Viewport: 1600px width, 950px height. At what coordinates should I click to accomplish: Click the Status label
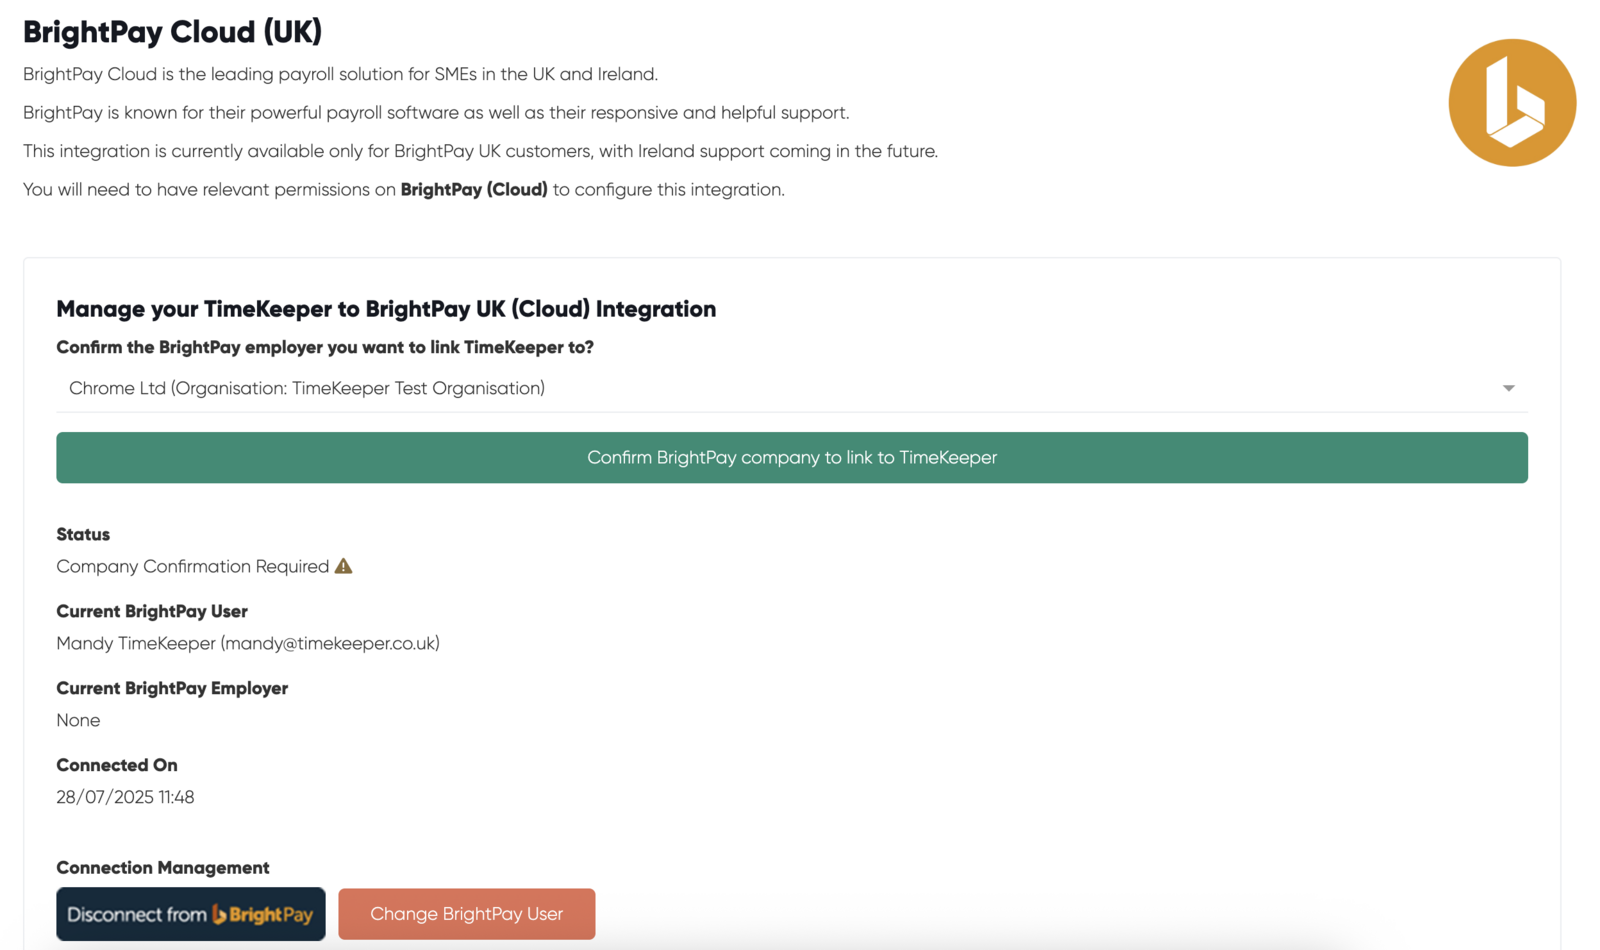click(83, 534)
